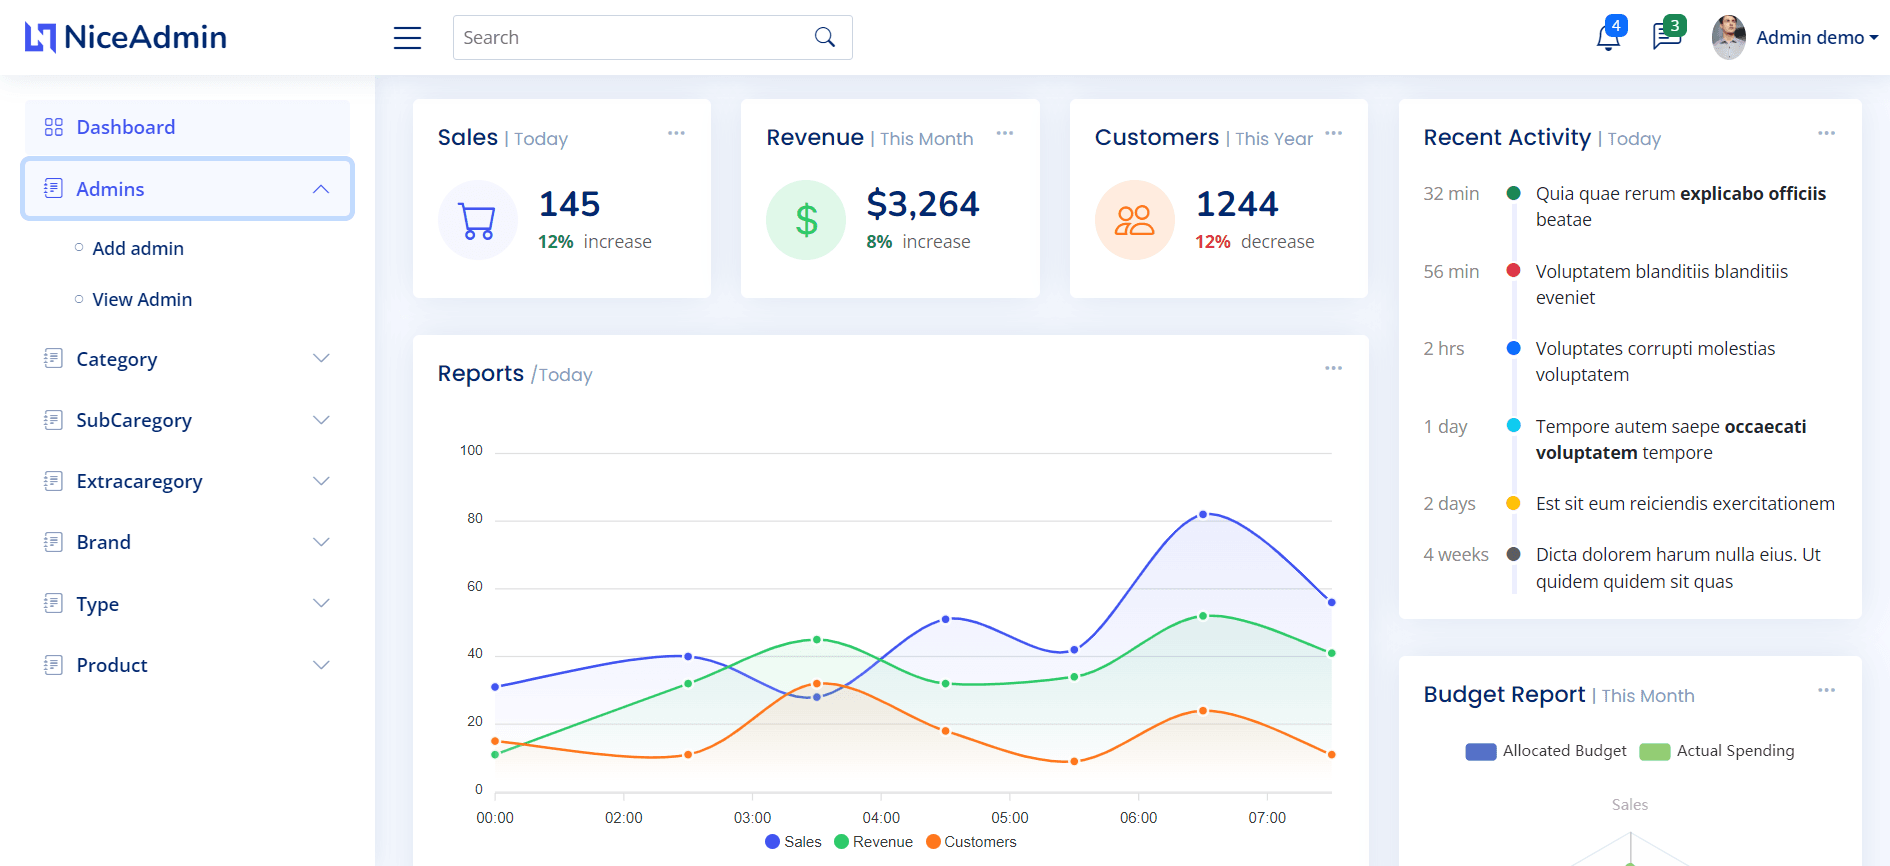Click '145' sales value
Screen dimensions: 1890x866
tap(570, 204)
